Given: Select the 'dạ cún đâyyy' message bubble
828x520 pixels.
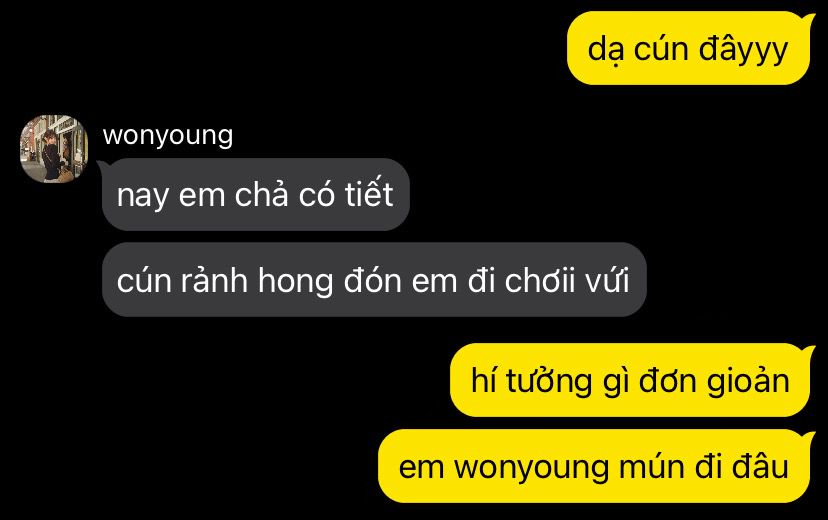Looking at the screenshot, I should (688, 49).
